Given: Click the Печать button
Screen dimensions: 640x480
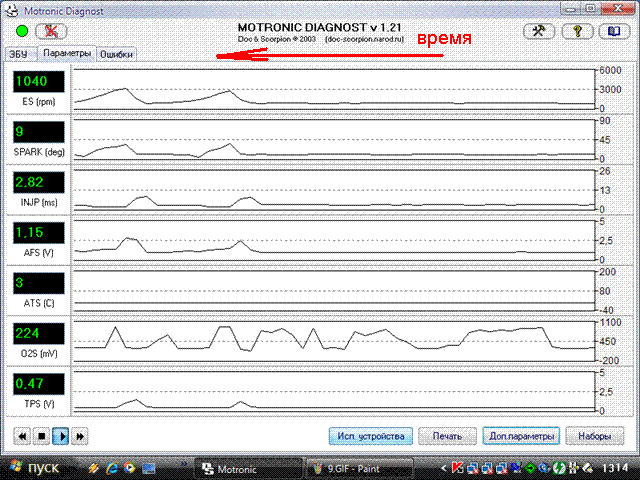Looking at the screenshot, I should click(x=447, y=436).
